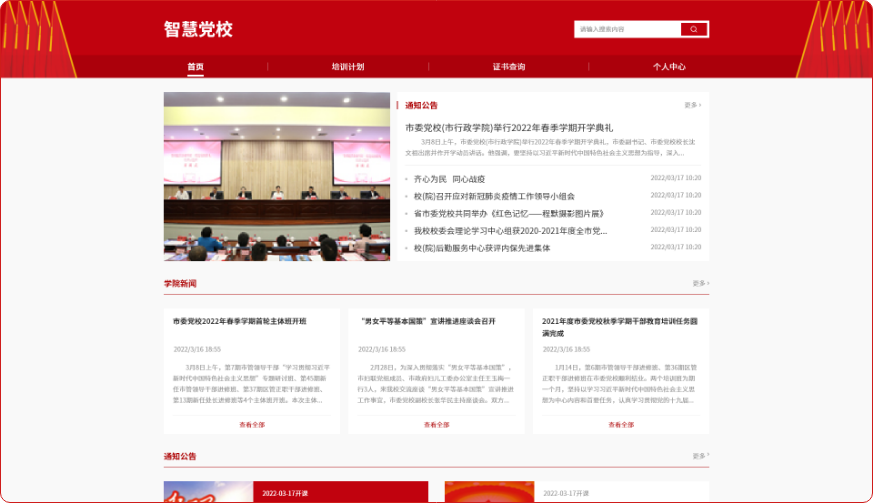Open the 培训计划 navigation tab
873x503 pixels.
(348, 66)
